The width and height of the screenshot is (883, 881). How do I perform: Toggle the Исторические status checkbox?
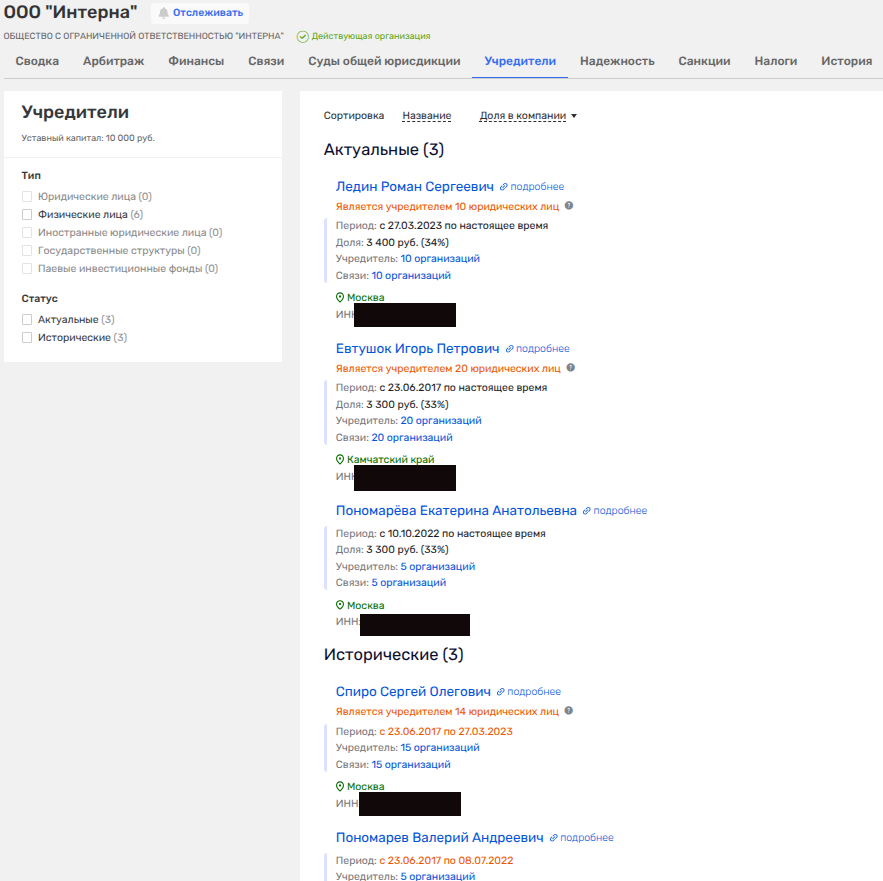28,338
